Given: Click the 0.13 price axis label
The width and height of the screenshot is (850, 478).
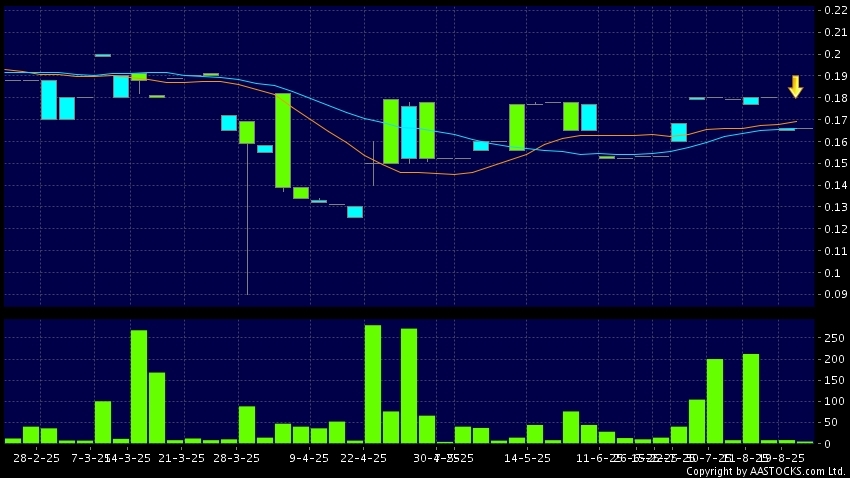Looking at the screenshot, I should [835, 207].
